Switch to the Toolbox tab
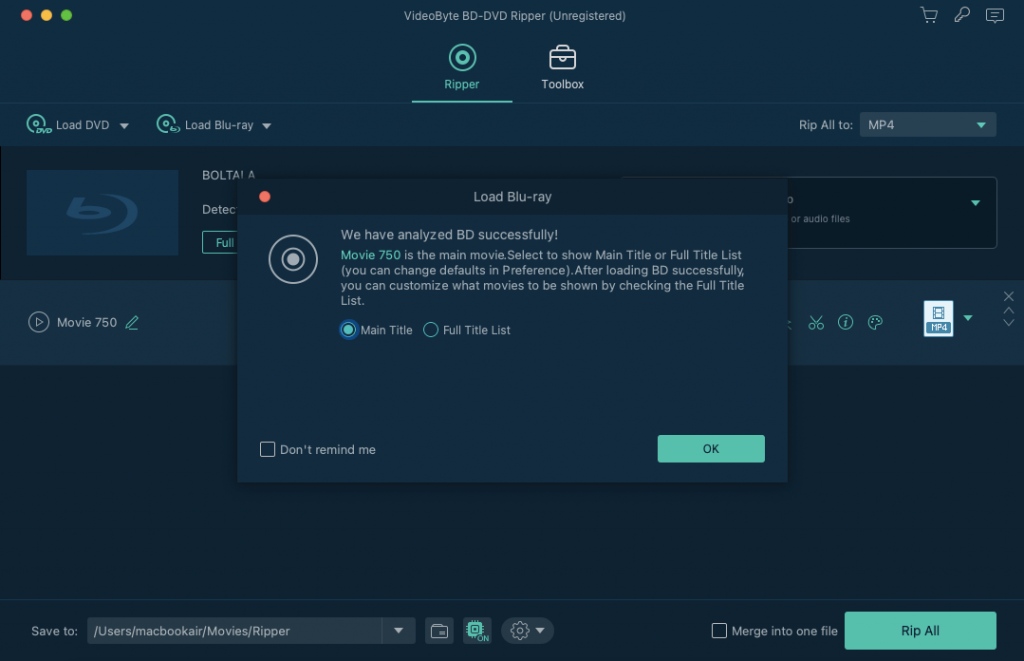Viewport: 1024px width, 661px height. point(562,67)
